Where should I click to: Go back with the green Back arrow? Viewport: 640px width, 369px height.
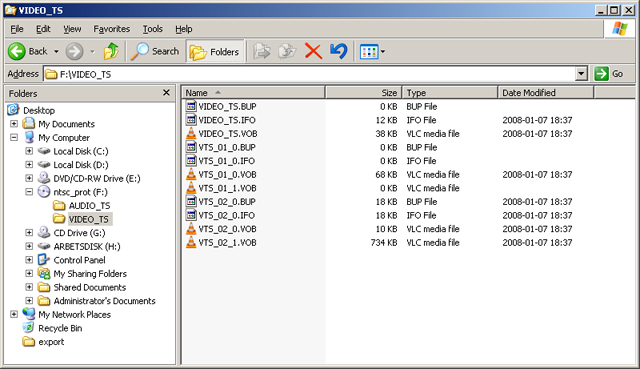(x=28, y=51)
